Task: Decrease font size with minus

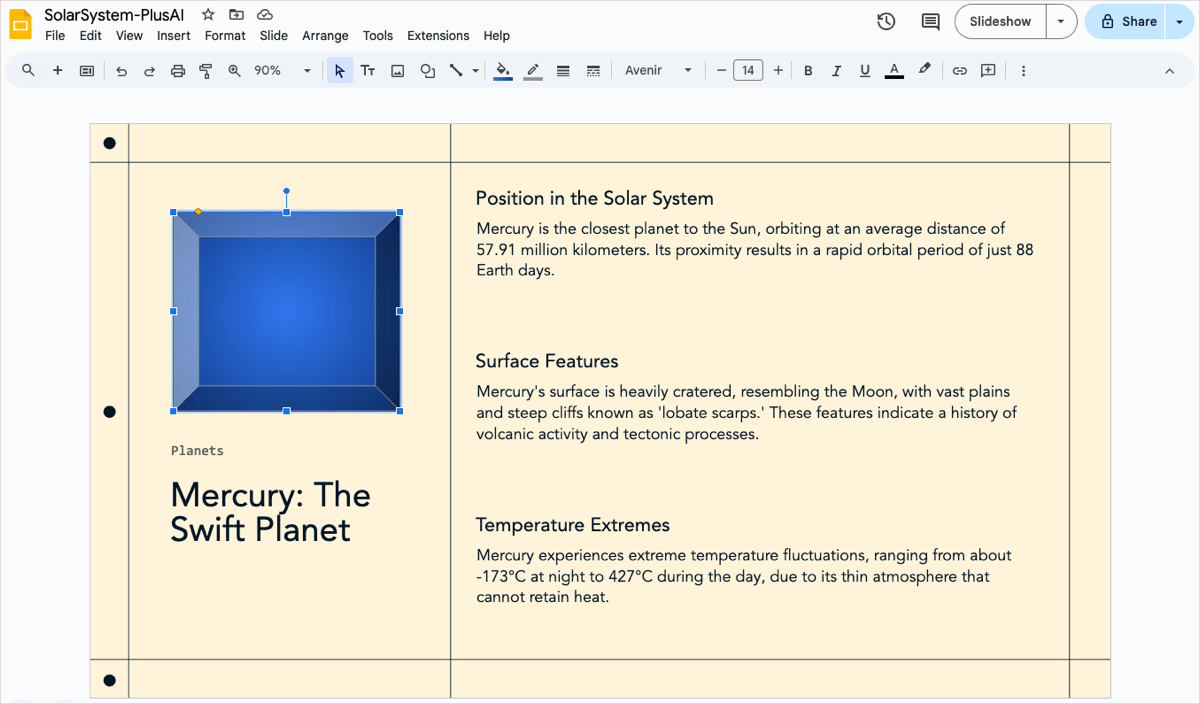Action: click(721, 71)
